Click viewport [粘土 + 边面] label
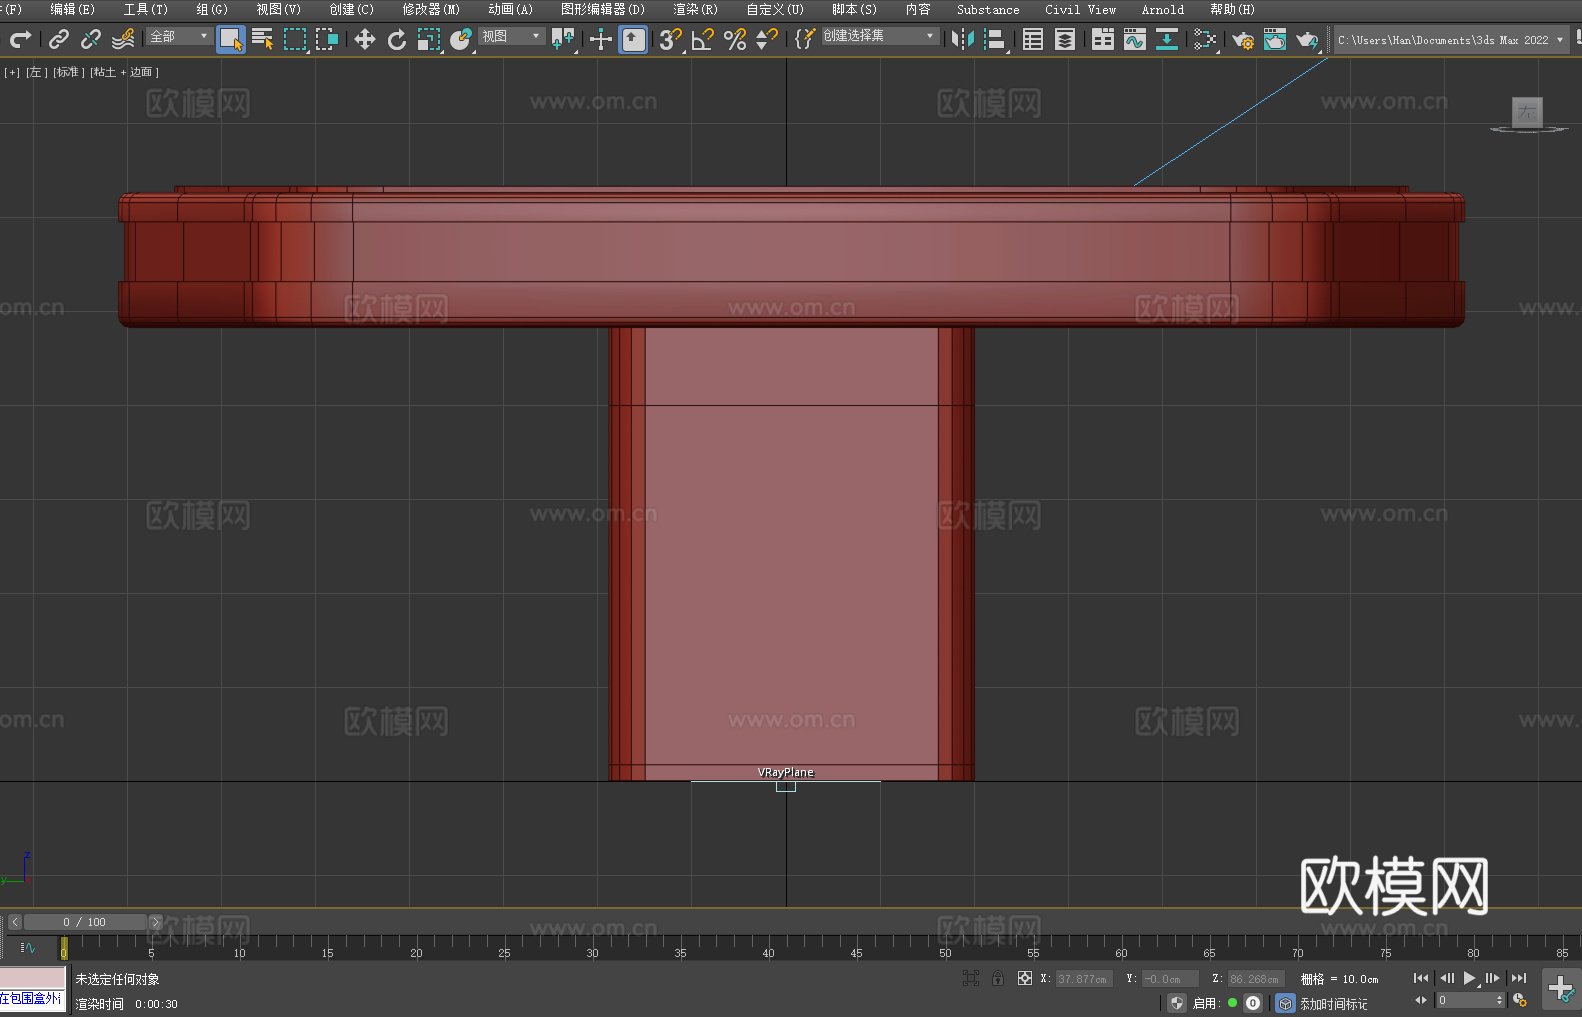Image resolution: width=1582 pixels, height=1017 pixels. pos(124,72)
